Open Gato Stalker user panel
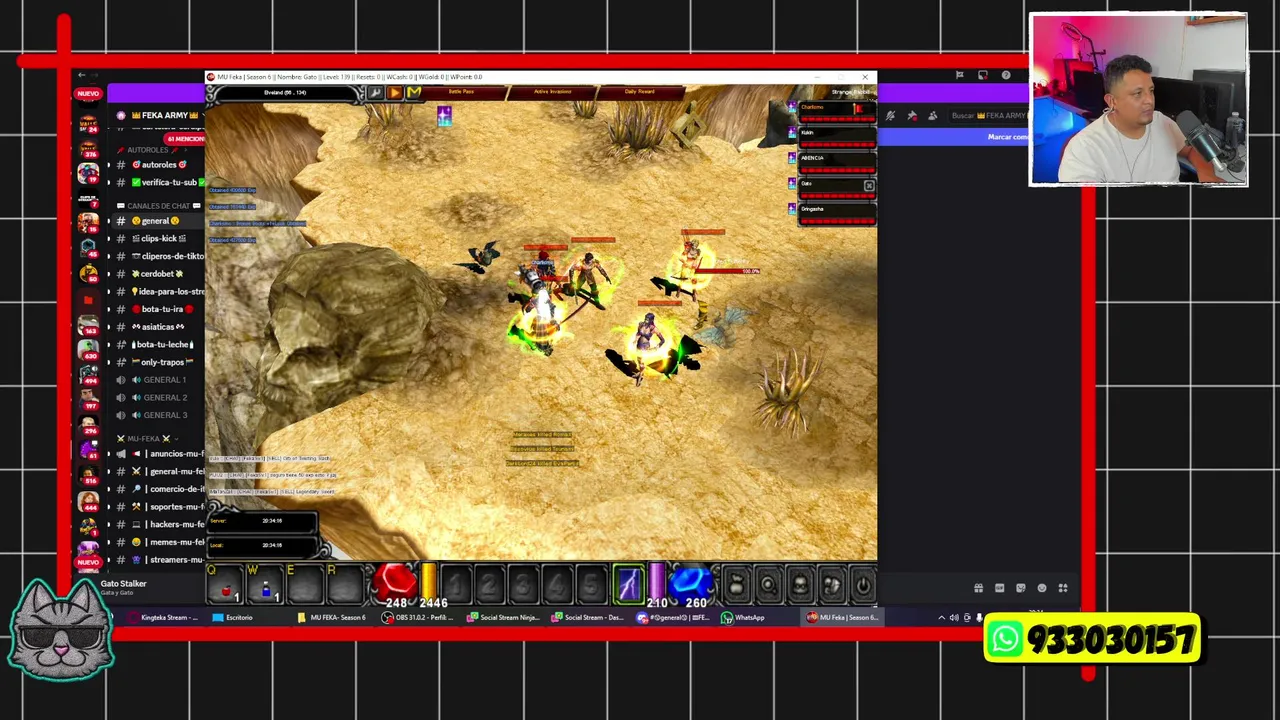The image size is (1280, 720). click(123, 586)
